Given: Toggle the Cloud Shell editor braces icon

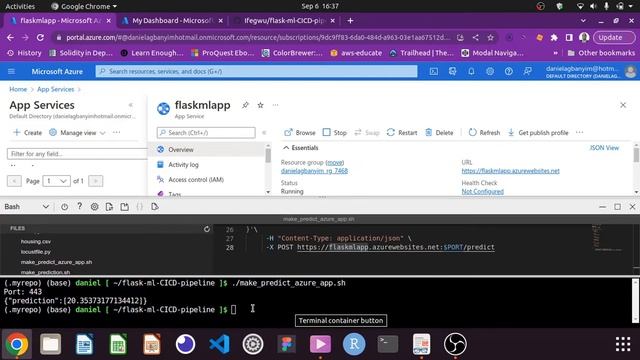Looking at the screenshot, I should [140, 207].
